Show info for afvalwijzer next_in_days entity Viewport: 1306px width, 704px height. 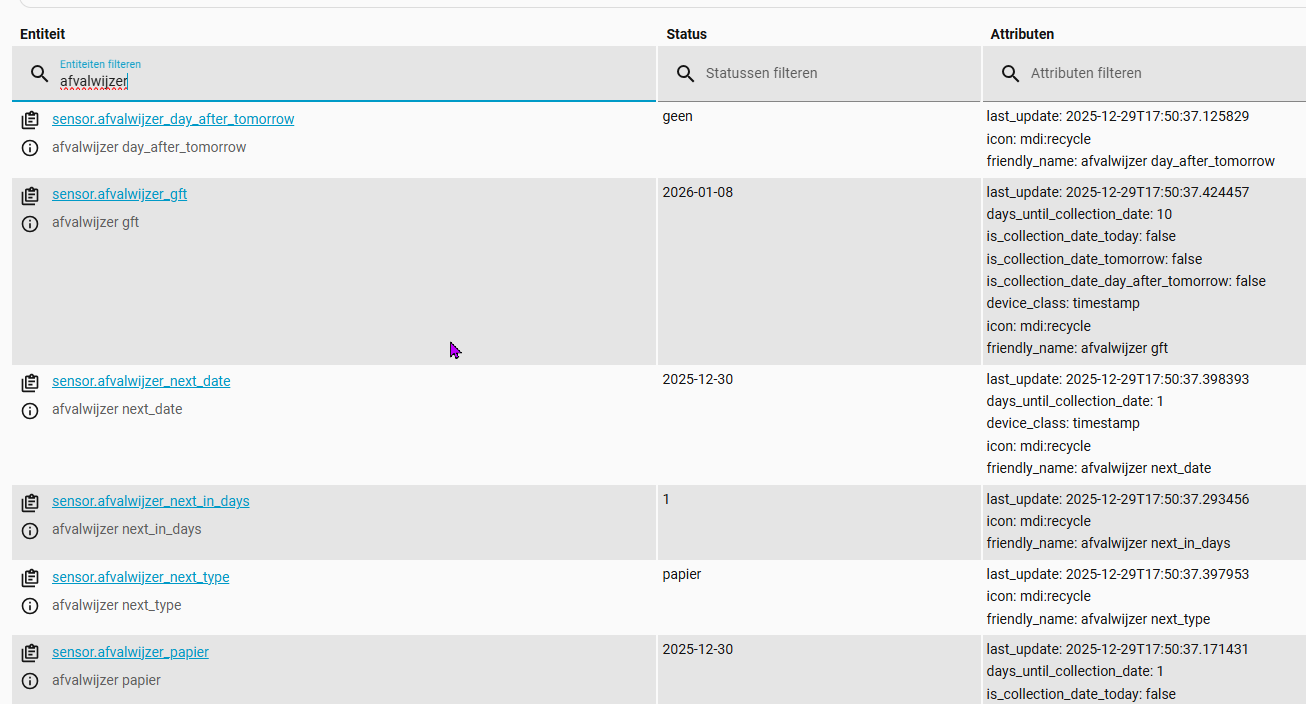pos(30,530)
